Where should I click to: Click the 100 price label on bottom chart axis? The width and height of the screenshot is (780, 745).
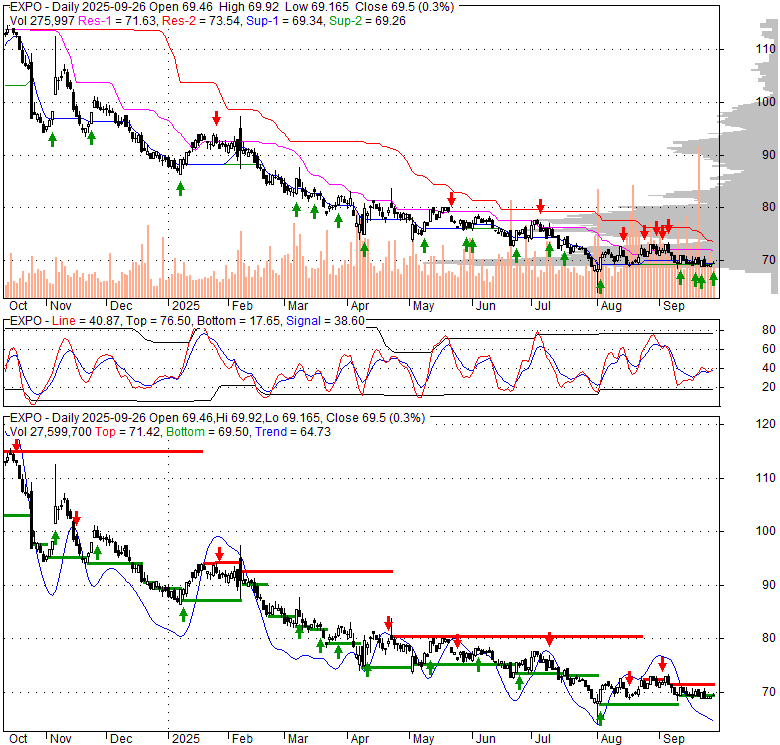click(766, 531)
